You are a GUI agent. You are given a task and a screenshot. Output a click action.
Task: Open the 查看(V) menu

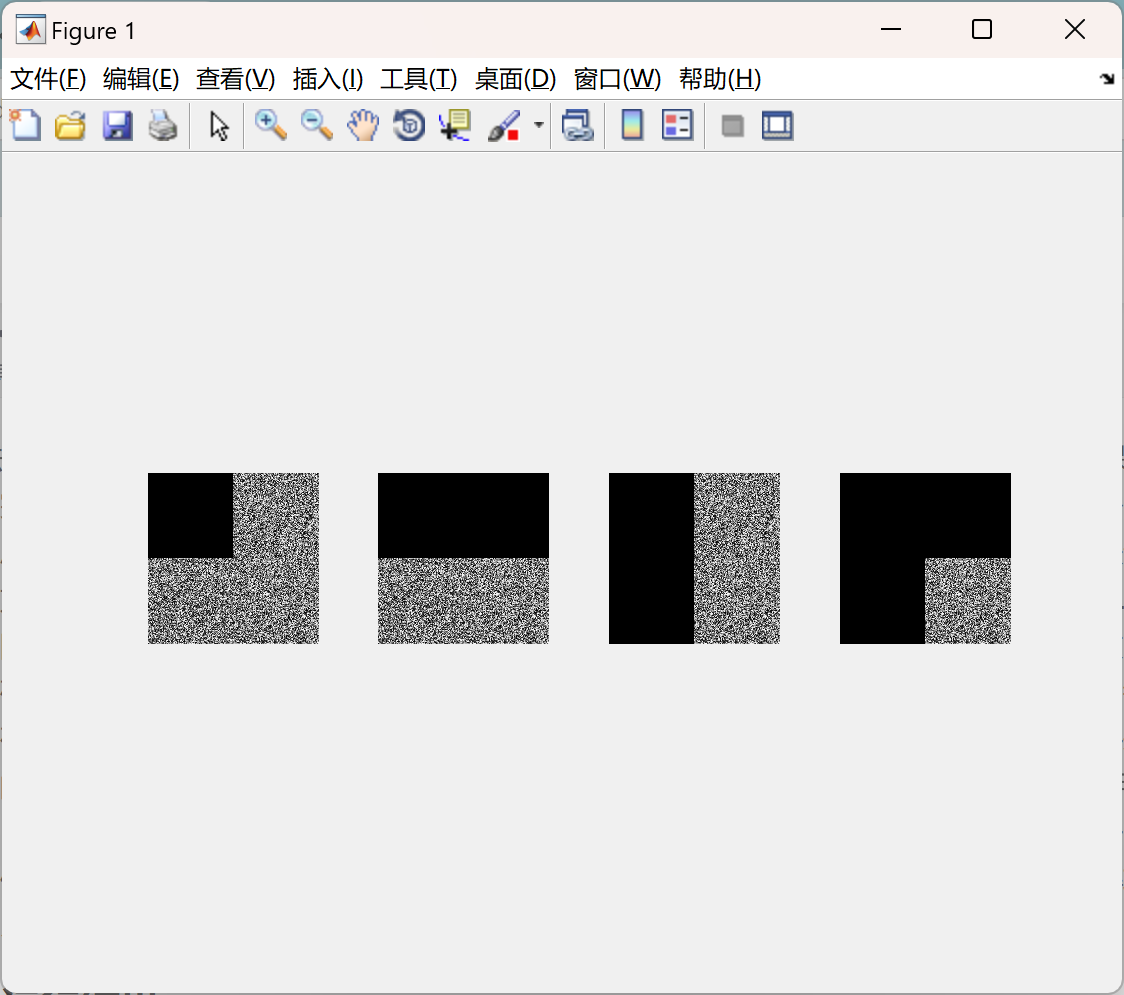[235, 79]
